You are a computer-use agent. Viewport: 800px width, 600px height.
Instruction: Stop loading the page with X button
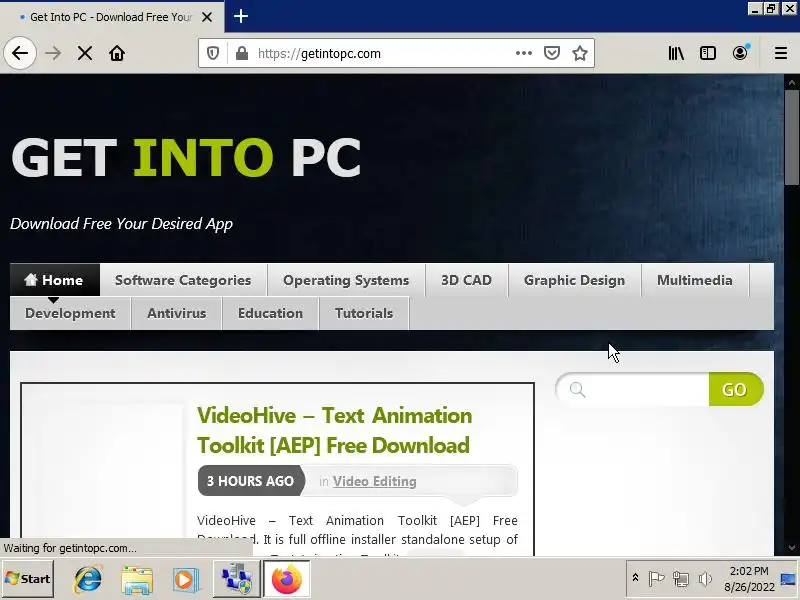pyautogui.click(x=85, y=53)
